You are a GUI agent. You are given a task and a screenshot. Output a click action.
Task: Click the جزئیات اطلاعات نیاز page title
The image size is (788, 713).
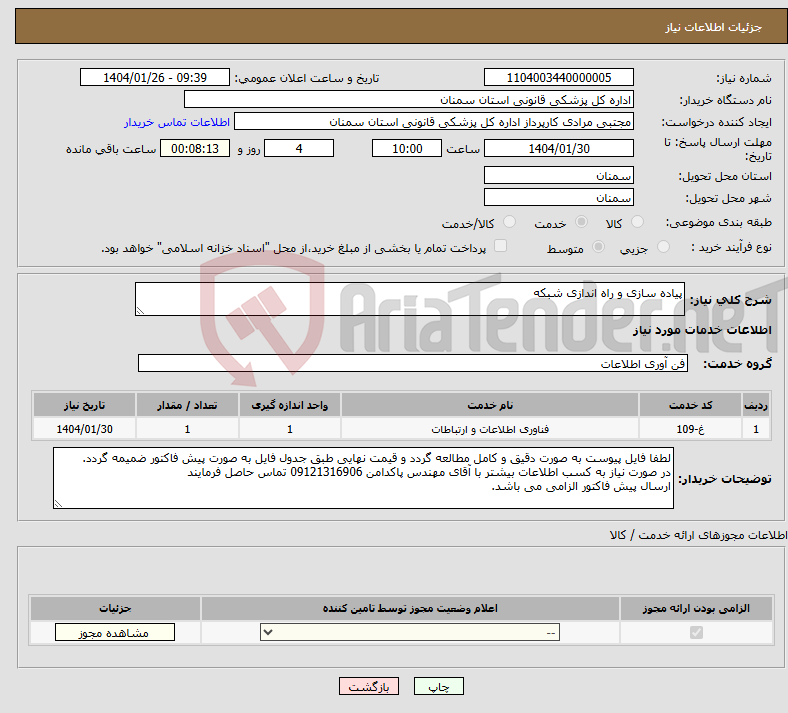pos(713,27)
